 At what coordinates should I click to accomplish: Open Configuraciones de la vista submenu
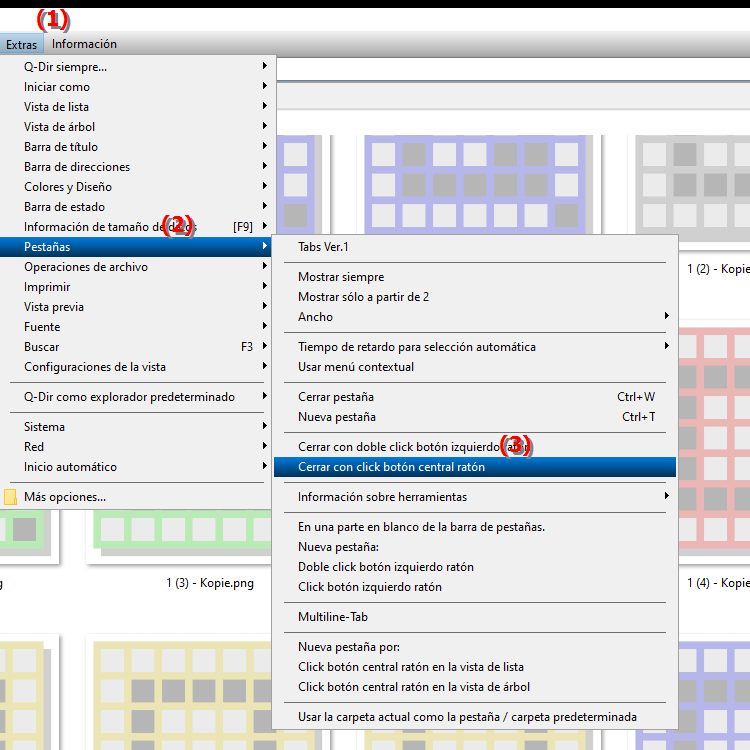pos(136,367)
